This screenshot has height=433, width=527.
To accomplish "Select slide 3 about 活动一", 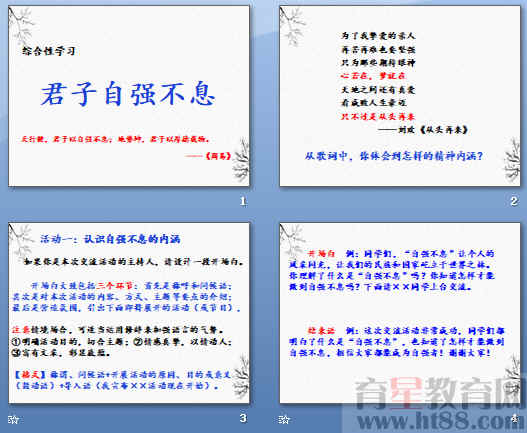I will pos(129,313).
